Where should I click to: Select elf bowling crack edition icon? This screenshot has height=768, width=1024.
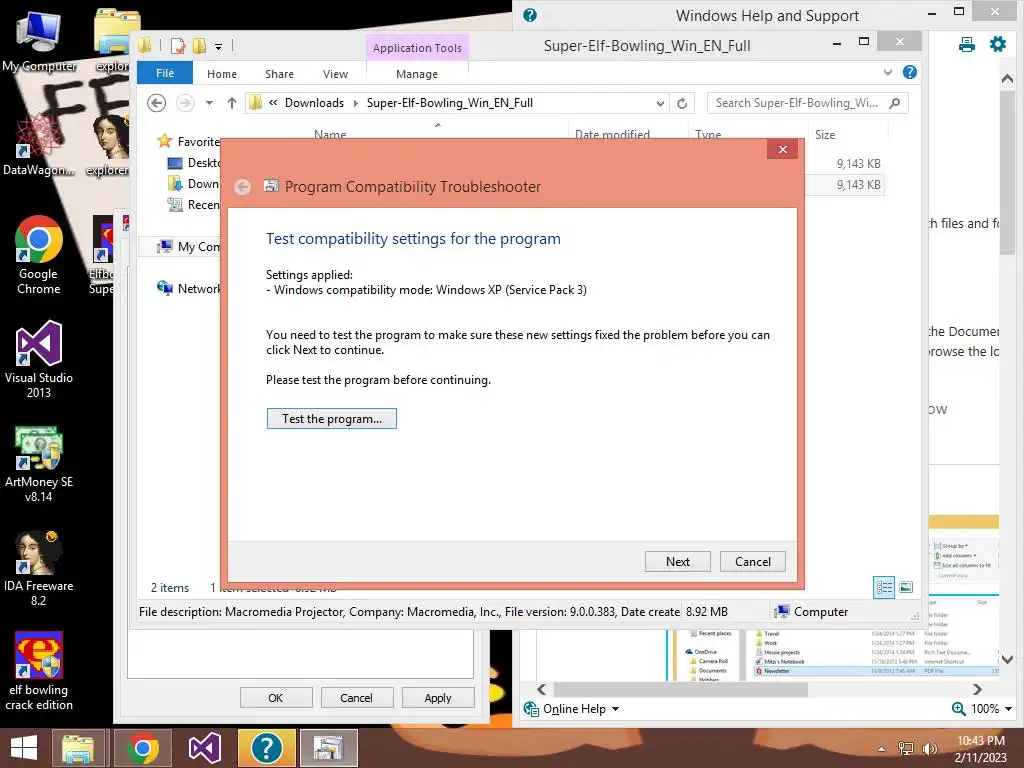tap(39, 671)
